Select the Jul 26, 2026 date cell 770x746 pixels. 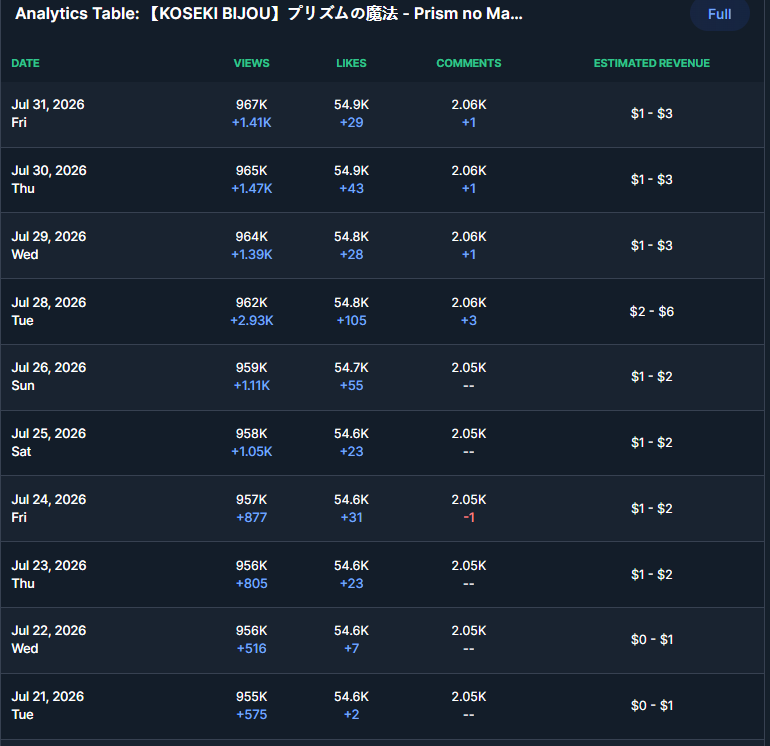click(x=49, y=376)
